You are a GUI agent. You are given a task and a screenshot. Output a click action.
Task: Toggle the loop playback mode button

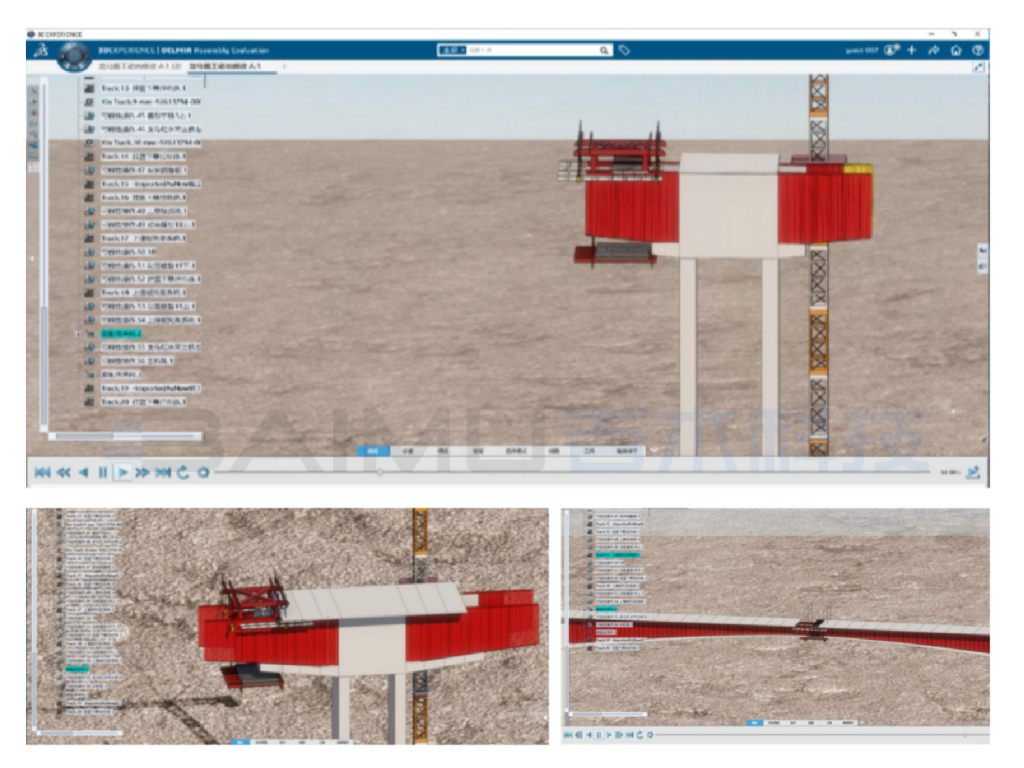[x=183, y=472]
